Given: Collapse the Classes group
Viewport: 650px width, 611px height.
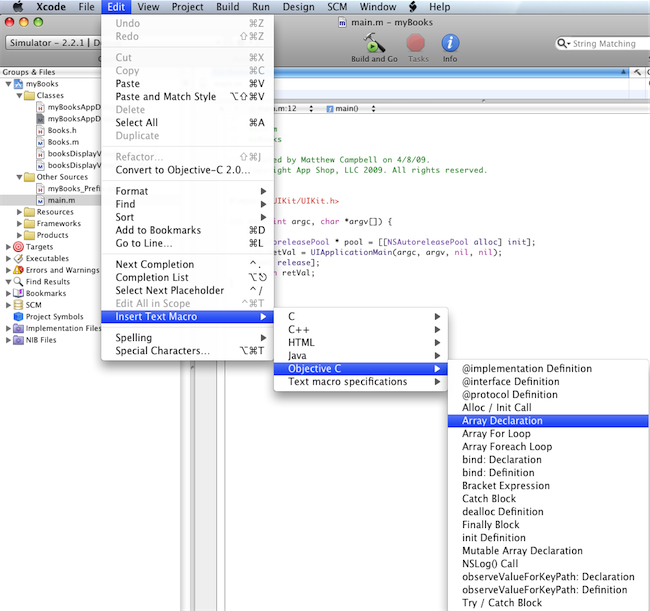Looking at the screenshot, I should click(19, 95).
